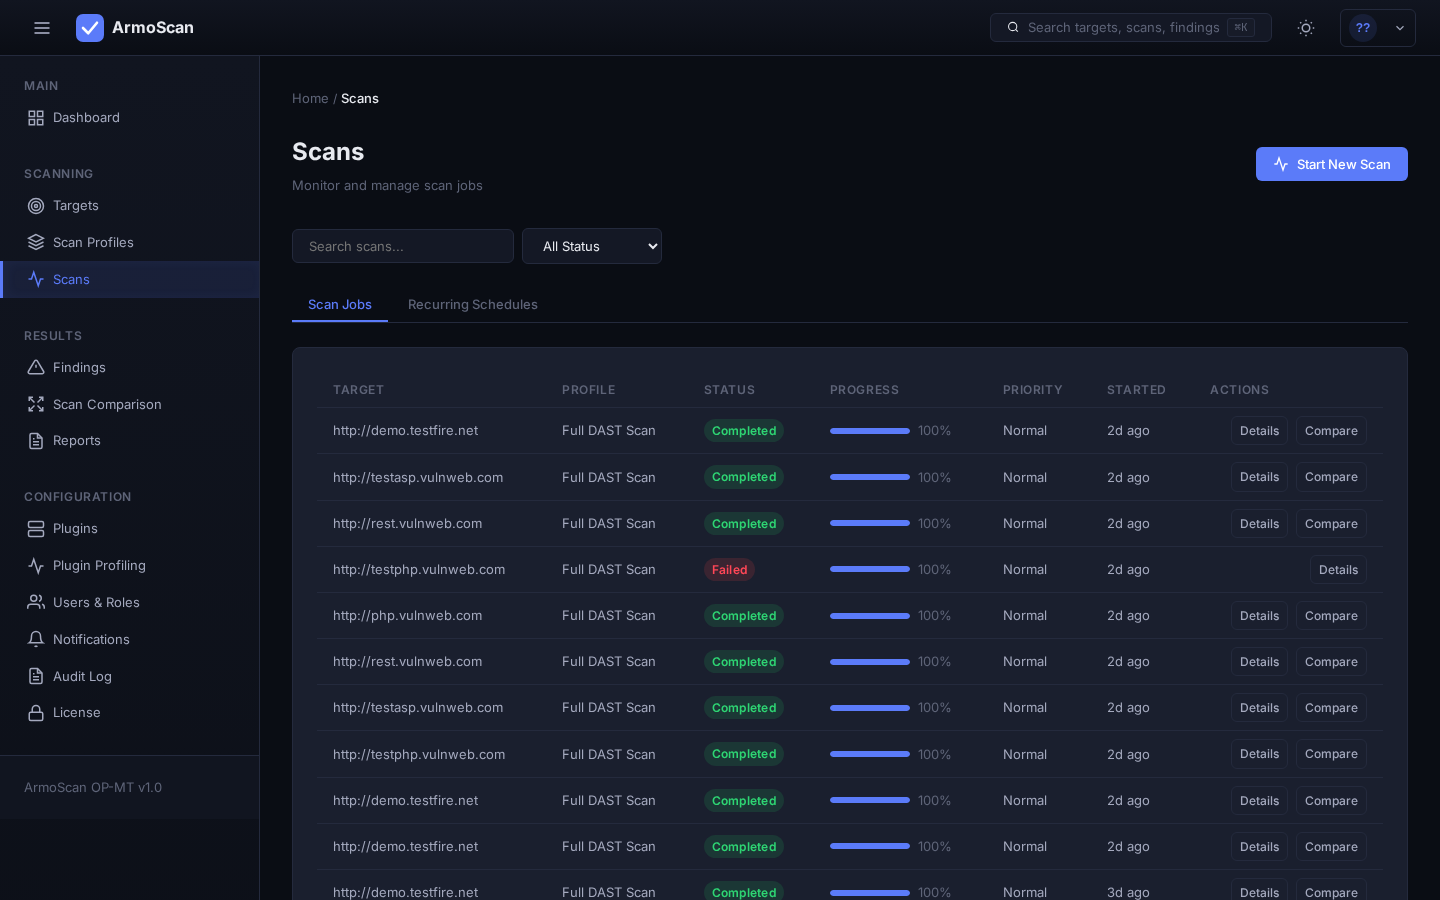Click the TARGET column header

point(358,390)
